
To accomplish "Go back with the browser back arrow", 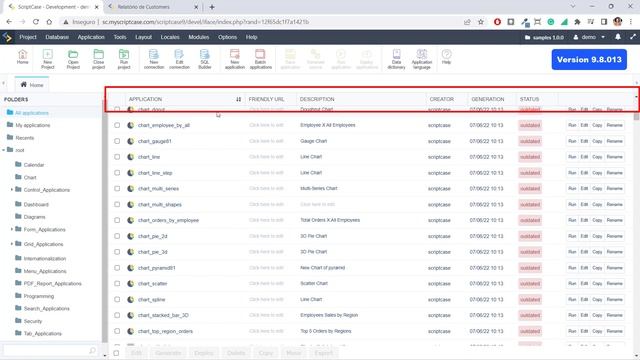I will [9, 22].
